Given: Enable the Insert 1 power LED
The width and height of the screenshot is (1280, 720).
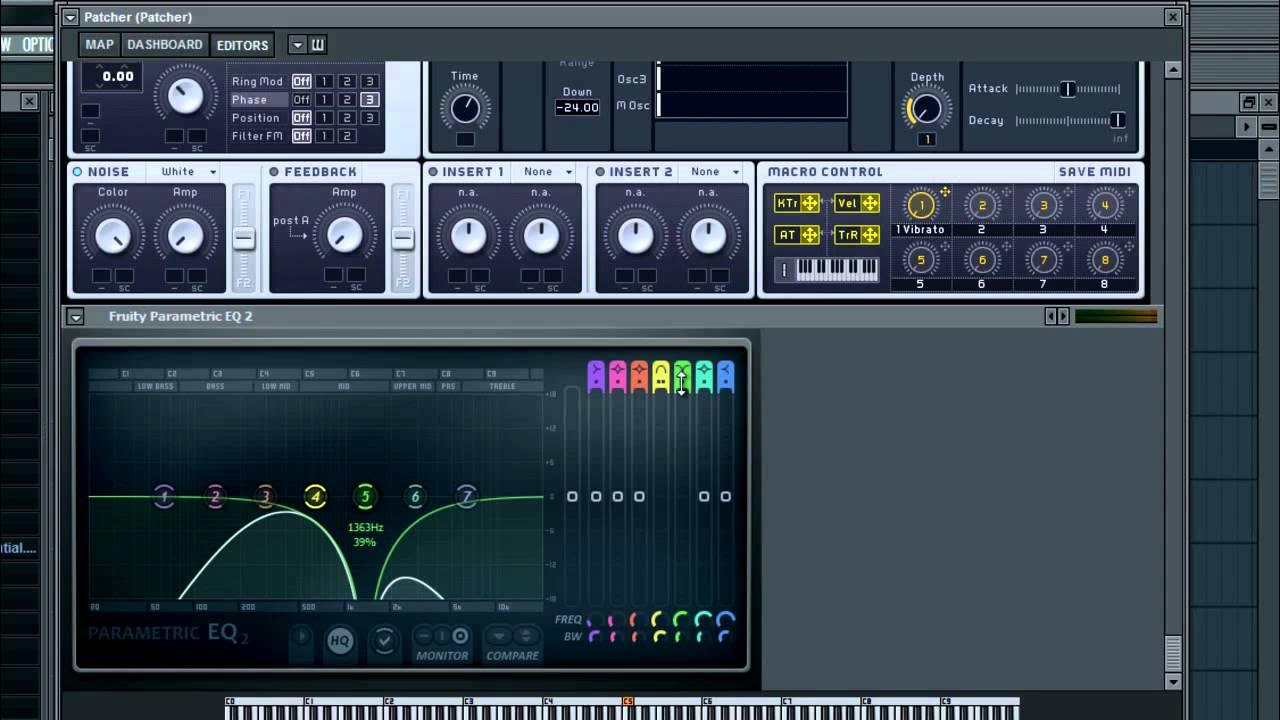Looking at the screenshot, I should pos(433,172).
